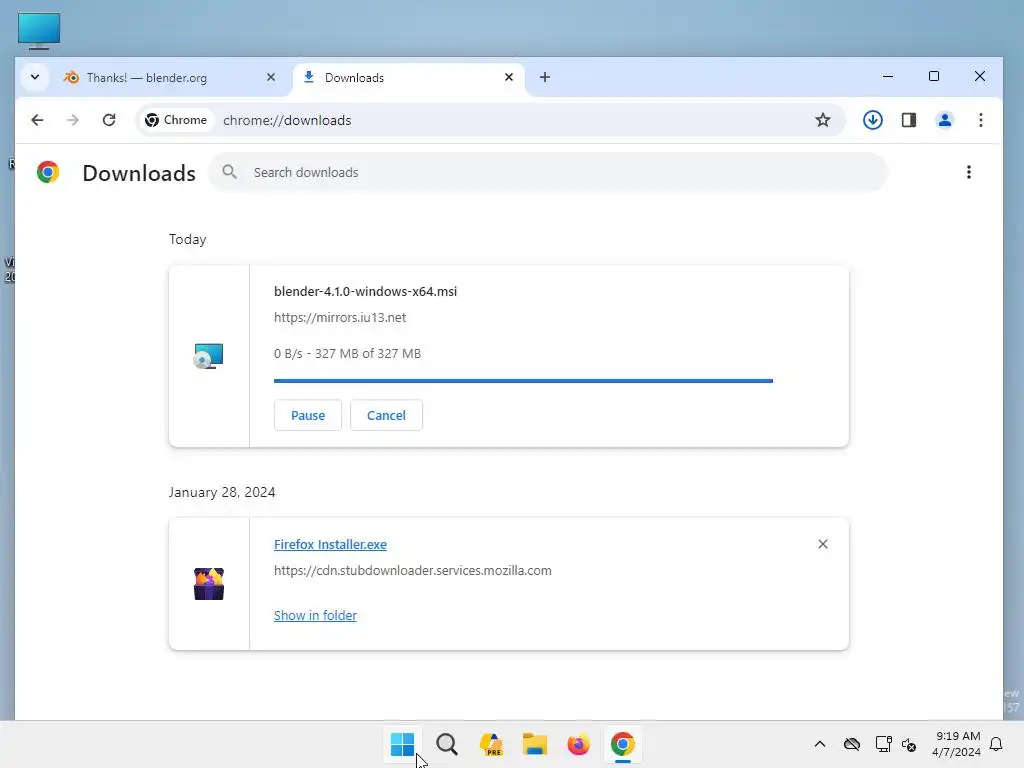Click the blender msi file icon
This screenshot has width=1024, height=768.
(x=209, y=357)
